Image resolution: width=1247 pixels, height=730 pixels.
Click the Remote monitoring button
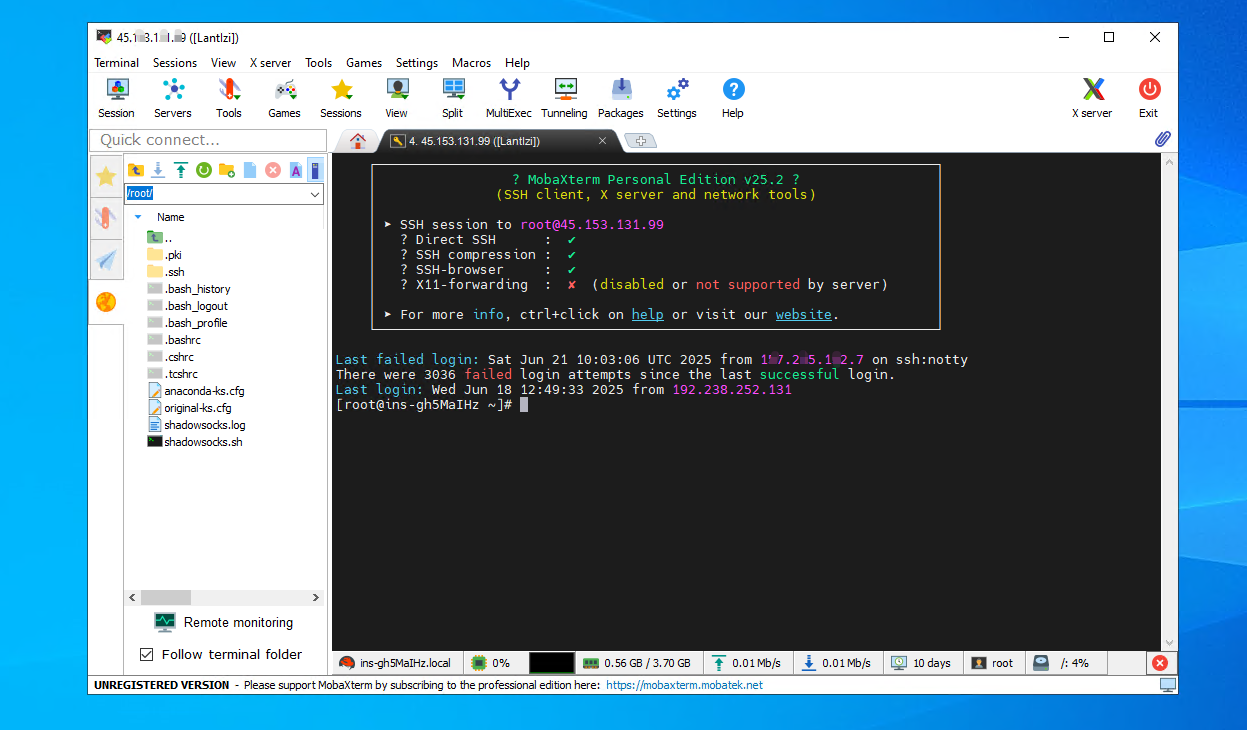coord(224,622)
